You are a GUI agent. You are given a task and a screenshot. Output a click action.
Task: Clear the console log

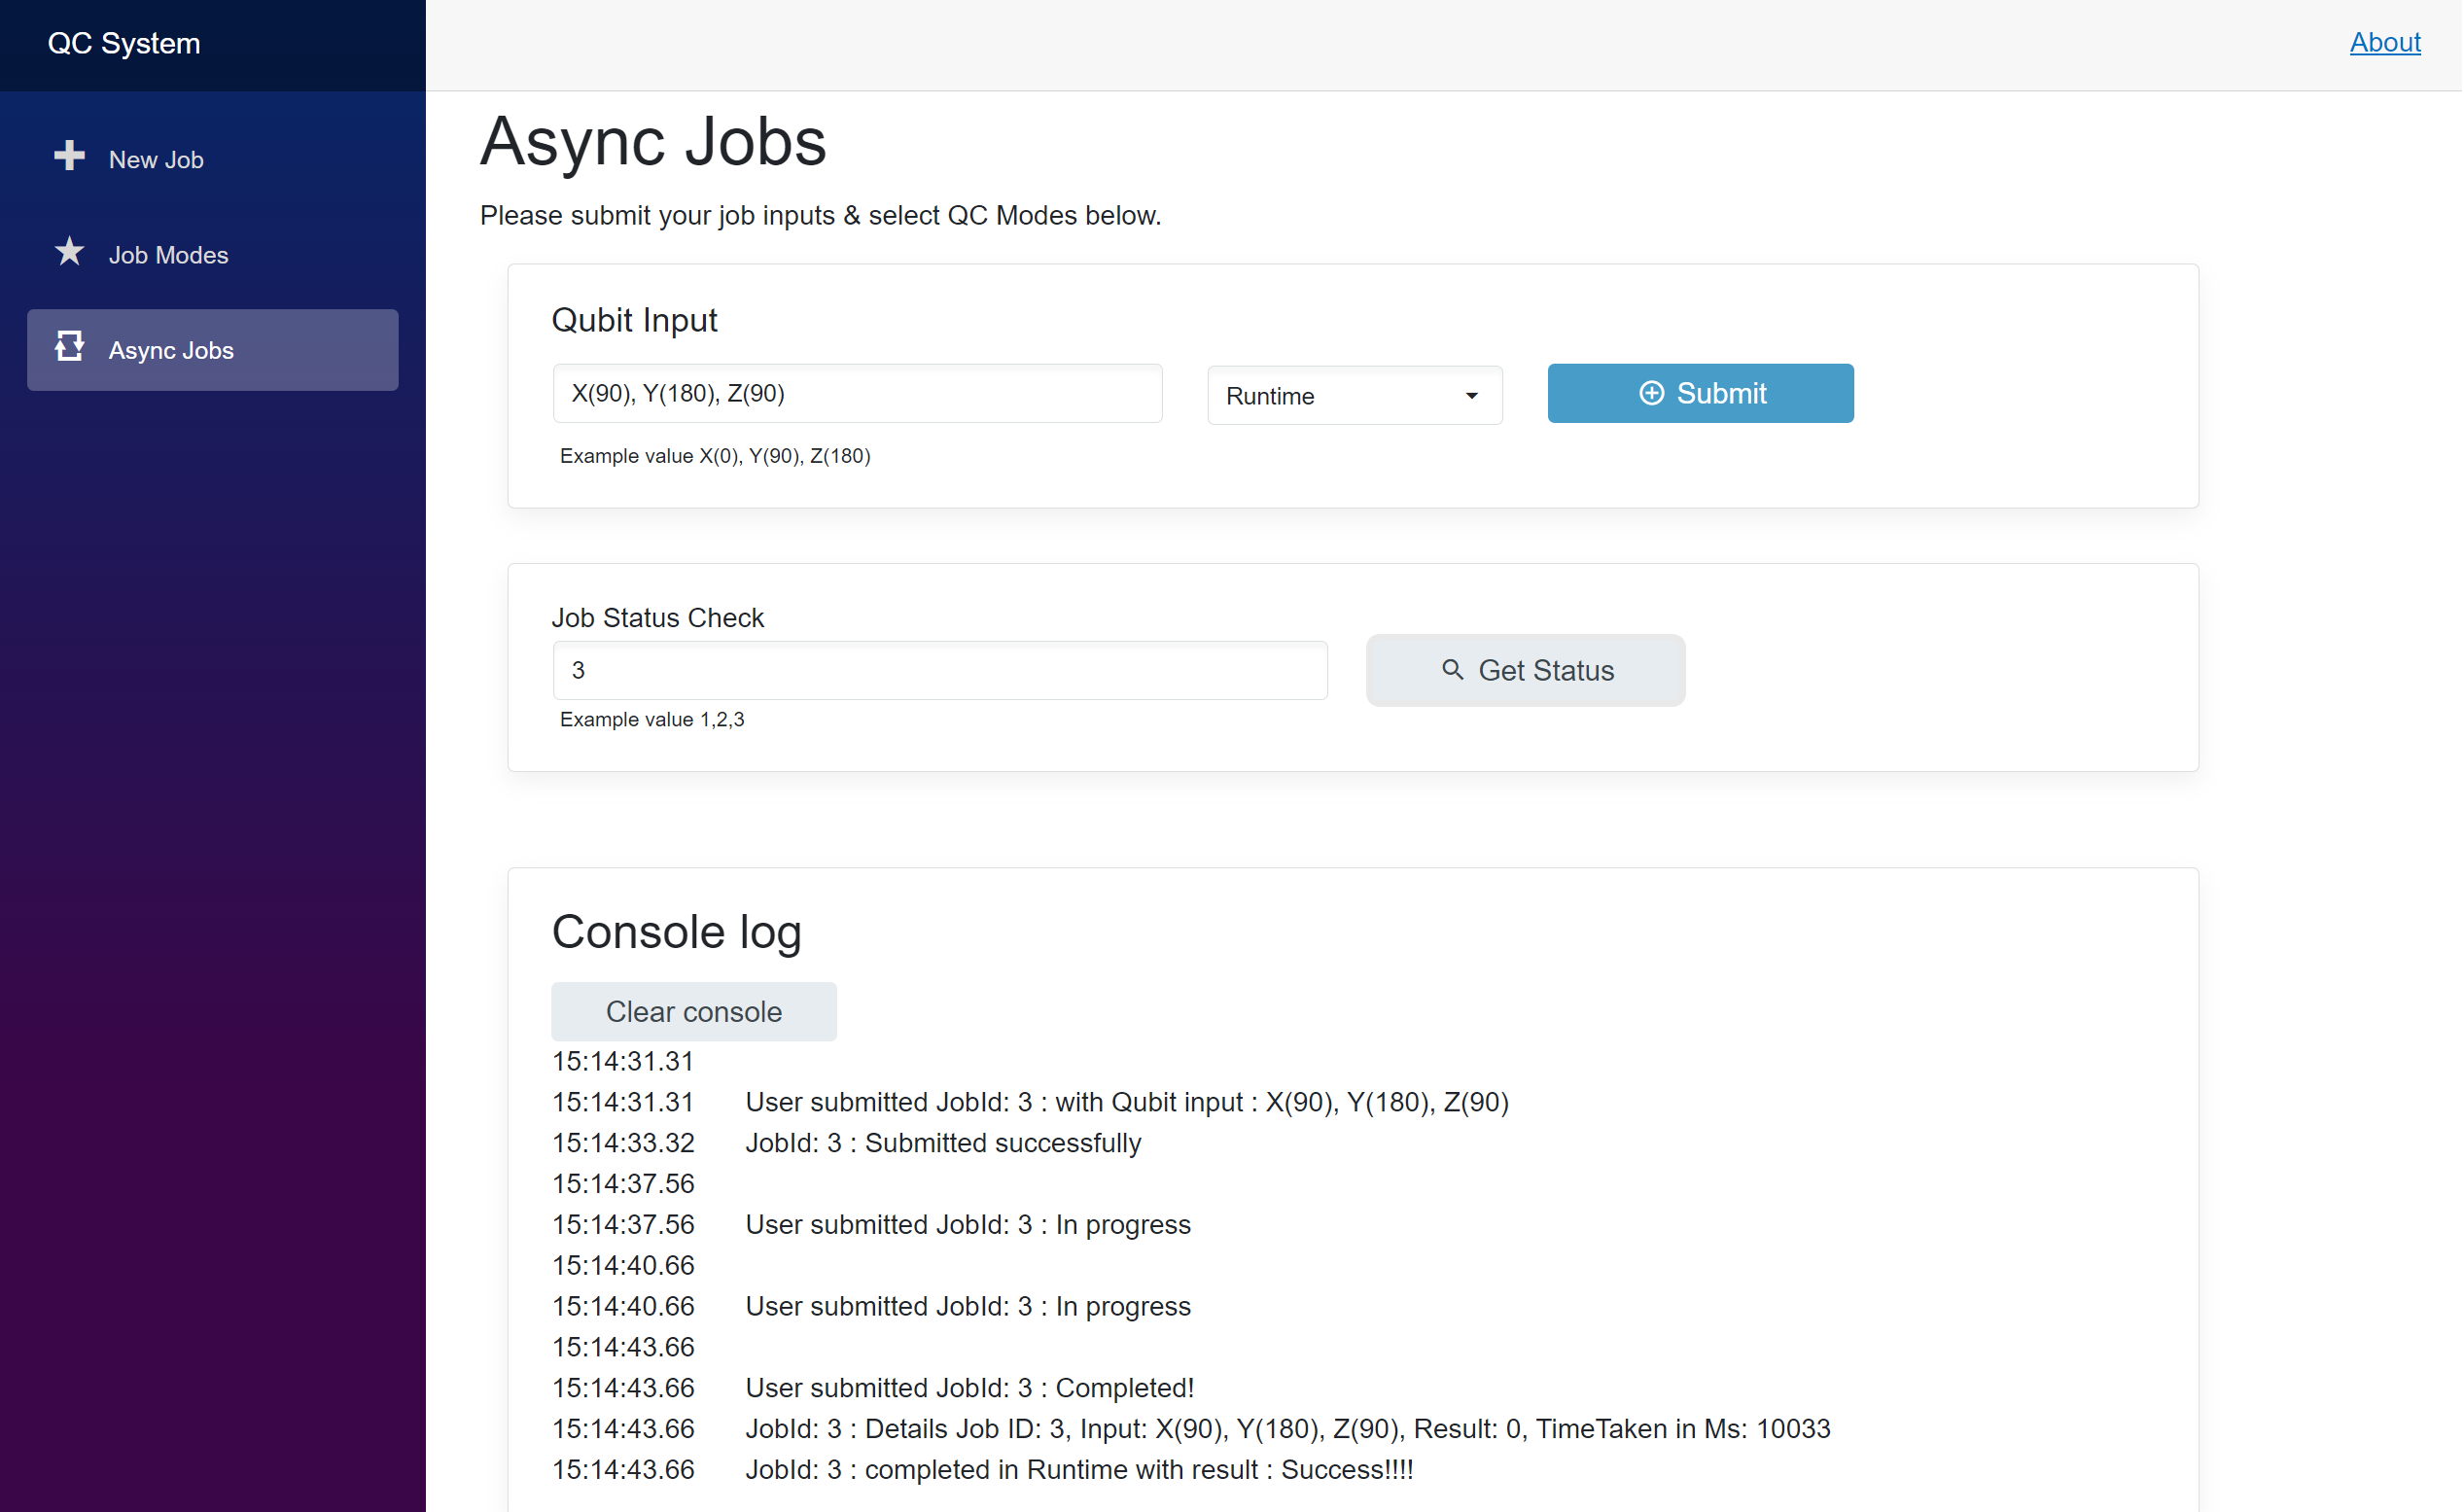(x=694, y=1012)
